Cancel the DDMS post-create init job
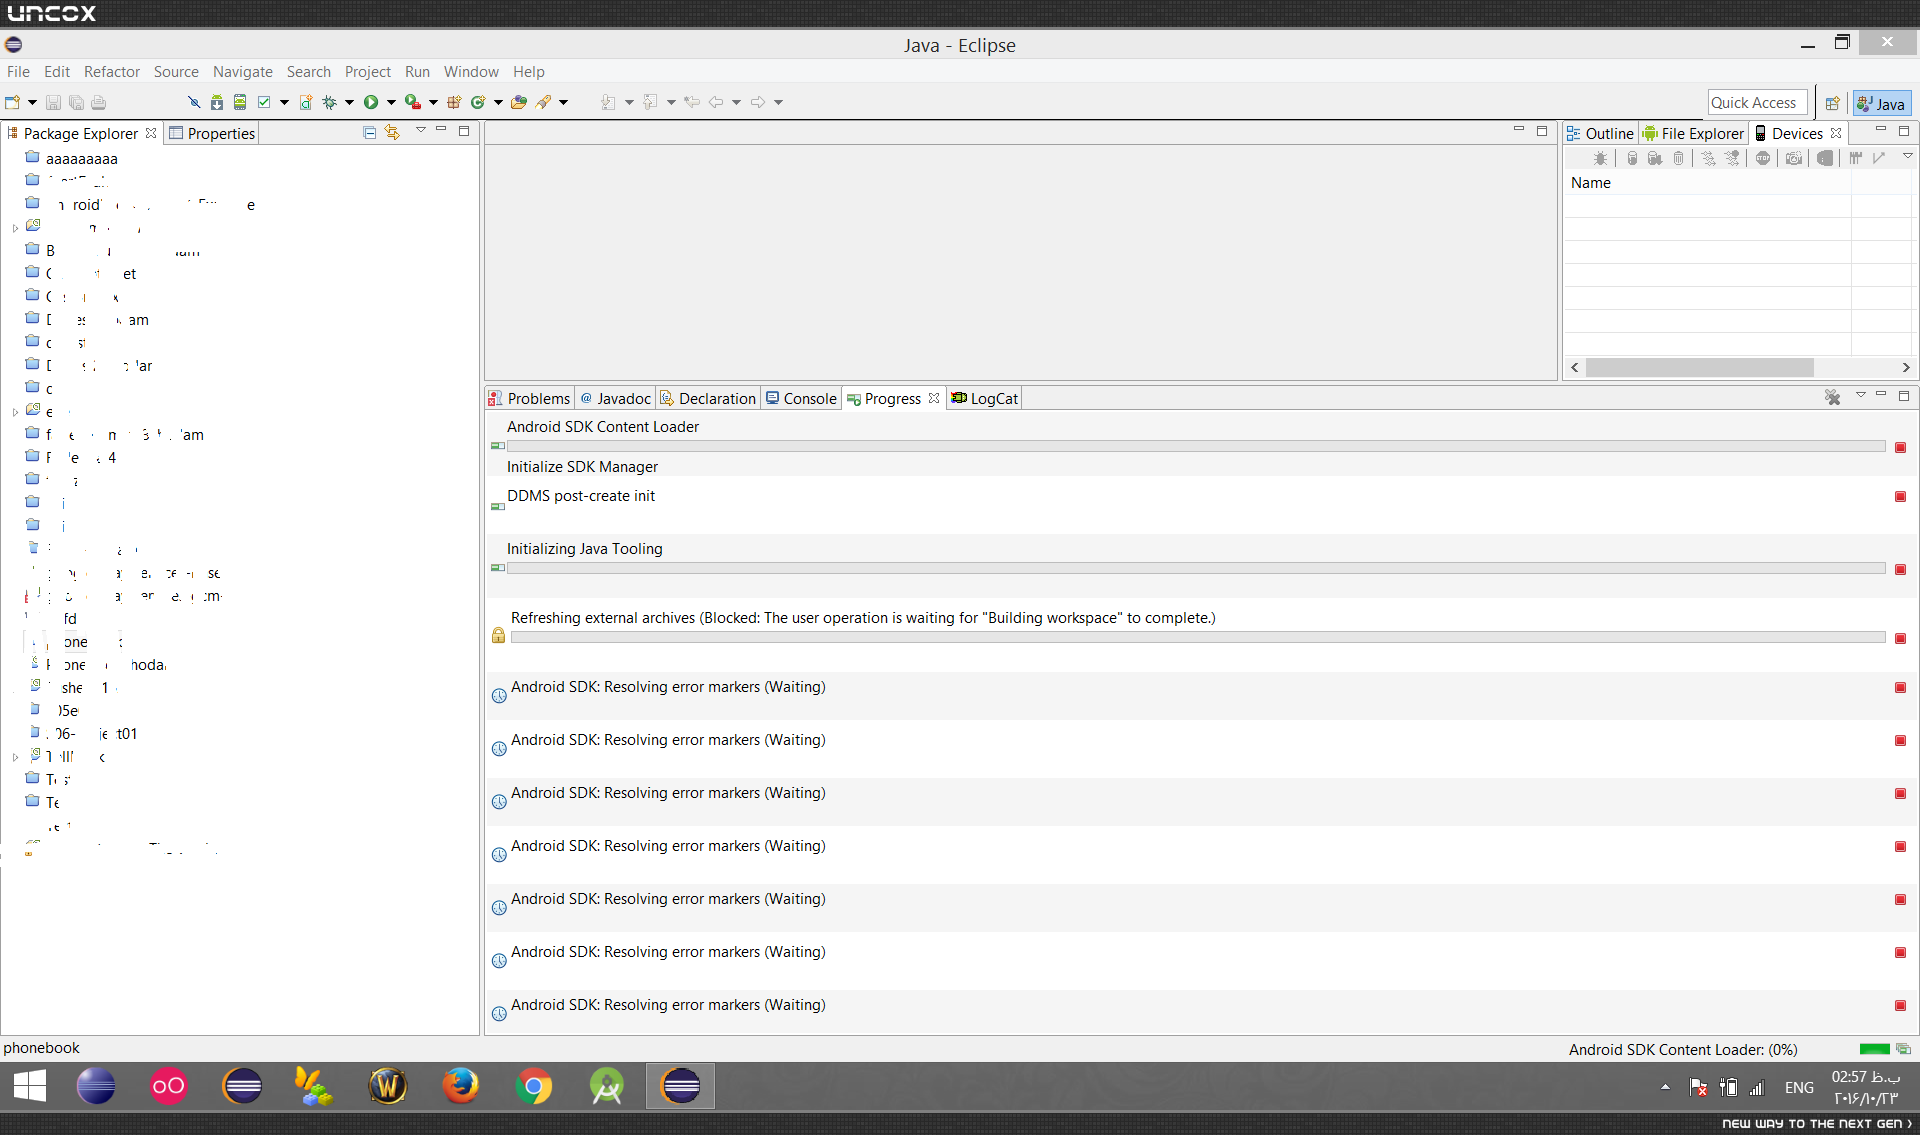This screenshot has width=1920, height=1135. [x=1900, y=496]
